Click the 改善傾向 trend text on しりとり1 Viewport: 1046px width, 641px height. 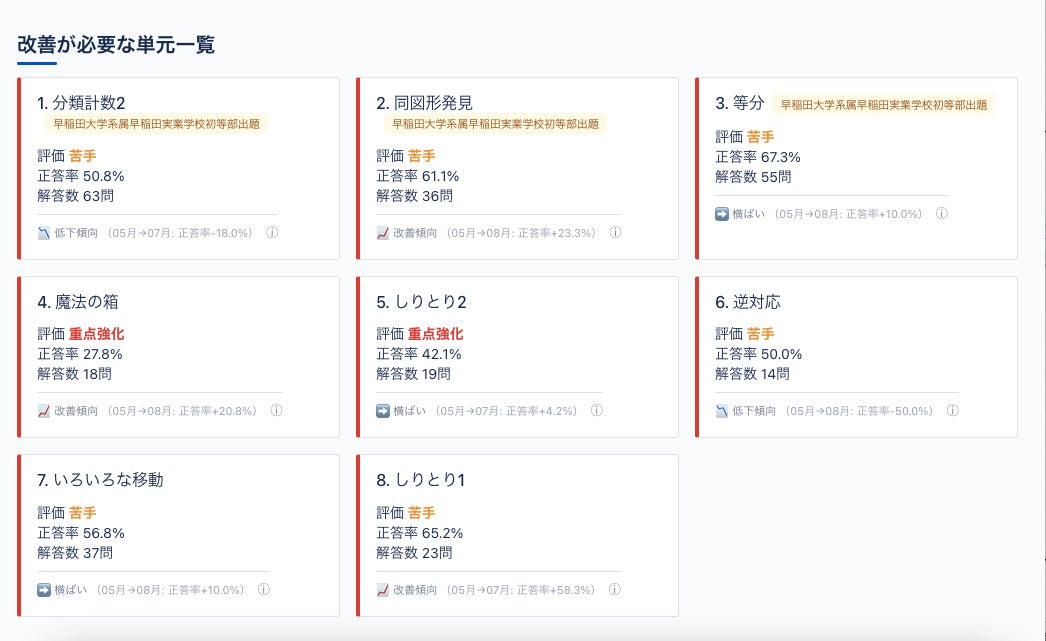tap(414, 590)
